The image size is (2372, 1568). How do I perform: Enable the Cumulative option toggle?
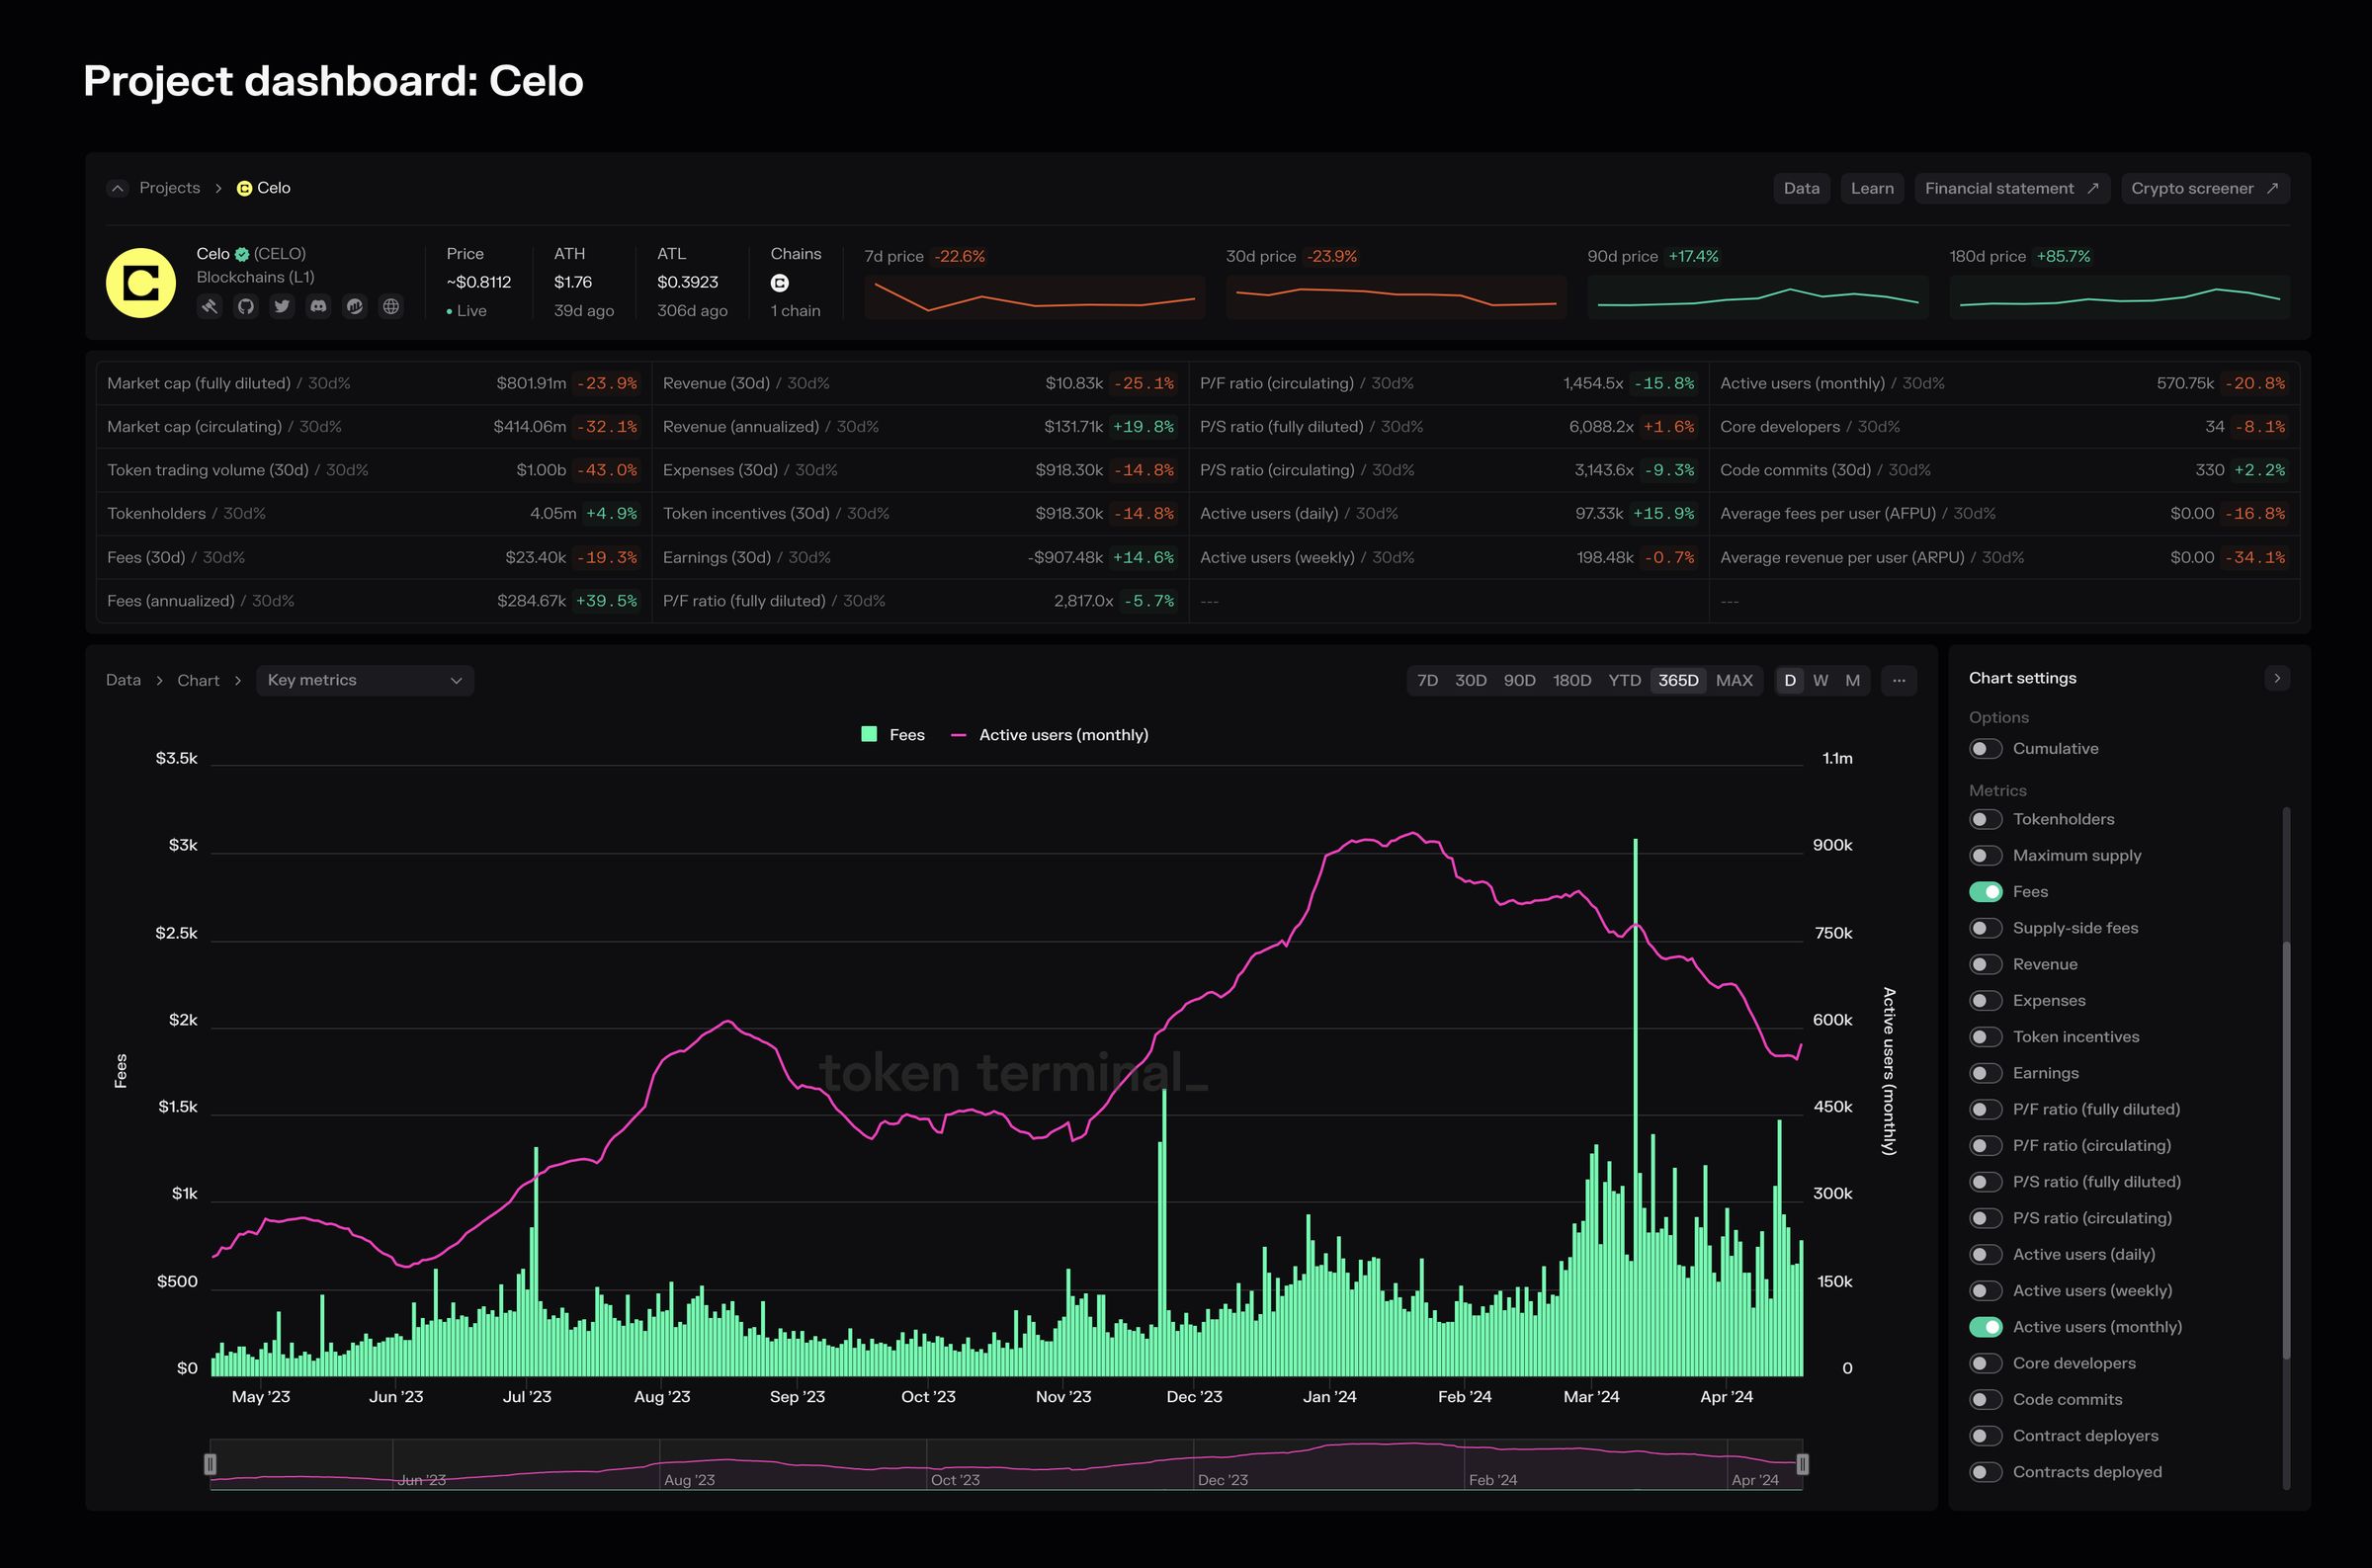[x=1985, y=749]
